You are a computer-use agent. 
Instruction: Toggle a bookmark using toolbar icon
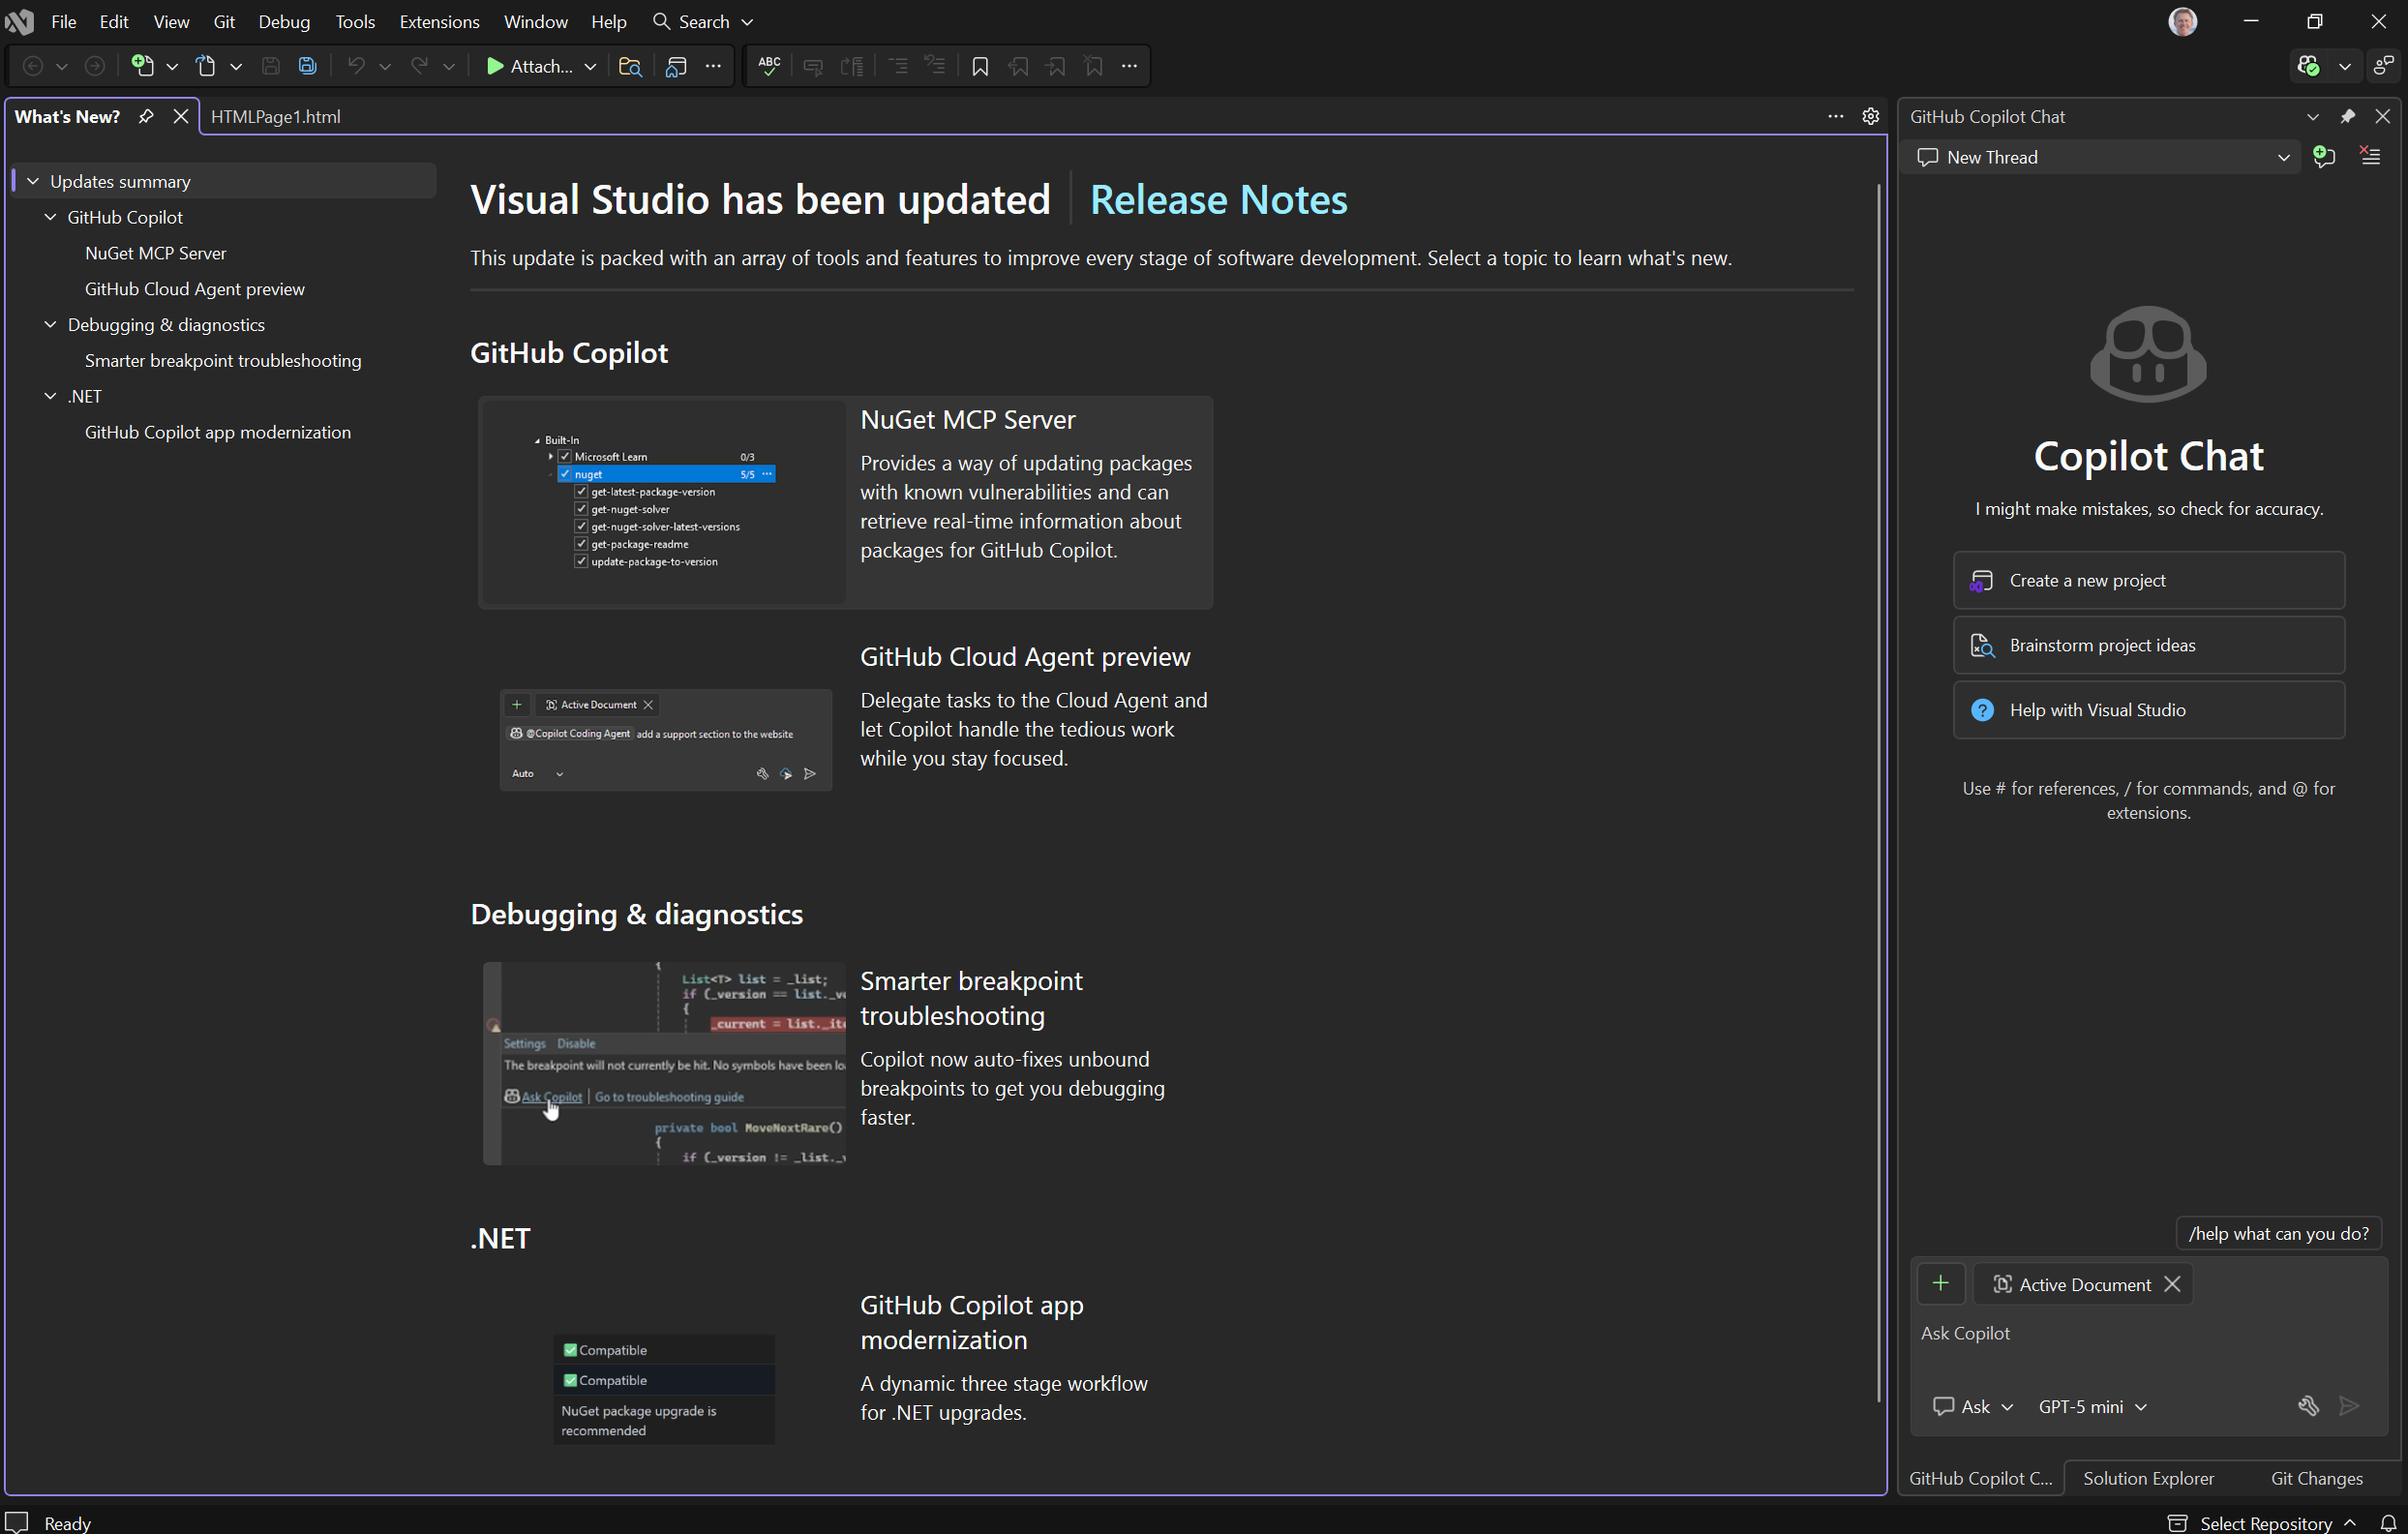(x=980, y=66)
